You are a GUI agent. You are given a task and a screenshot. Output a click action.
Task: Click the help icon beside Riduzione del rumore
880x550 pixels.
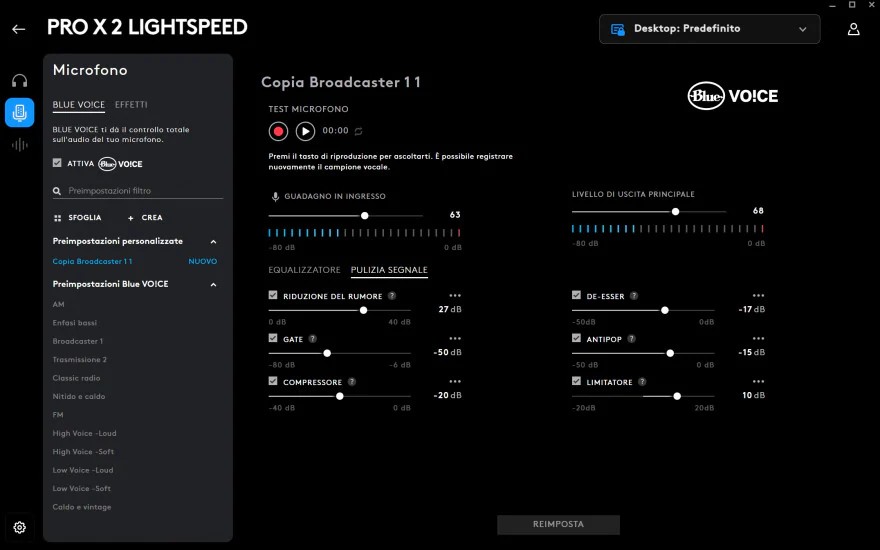392,296
